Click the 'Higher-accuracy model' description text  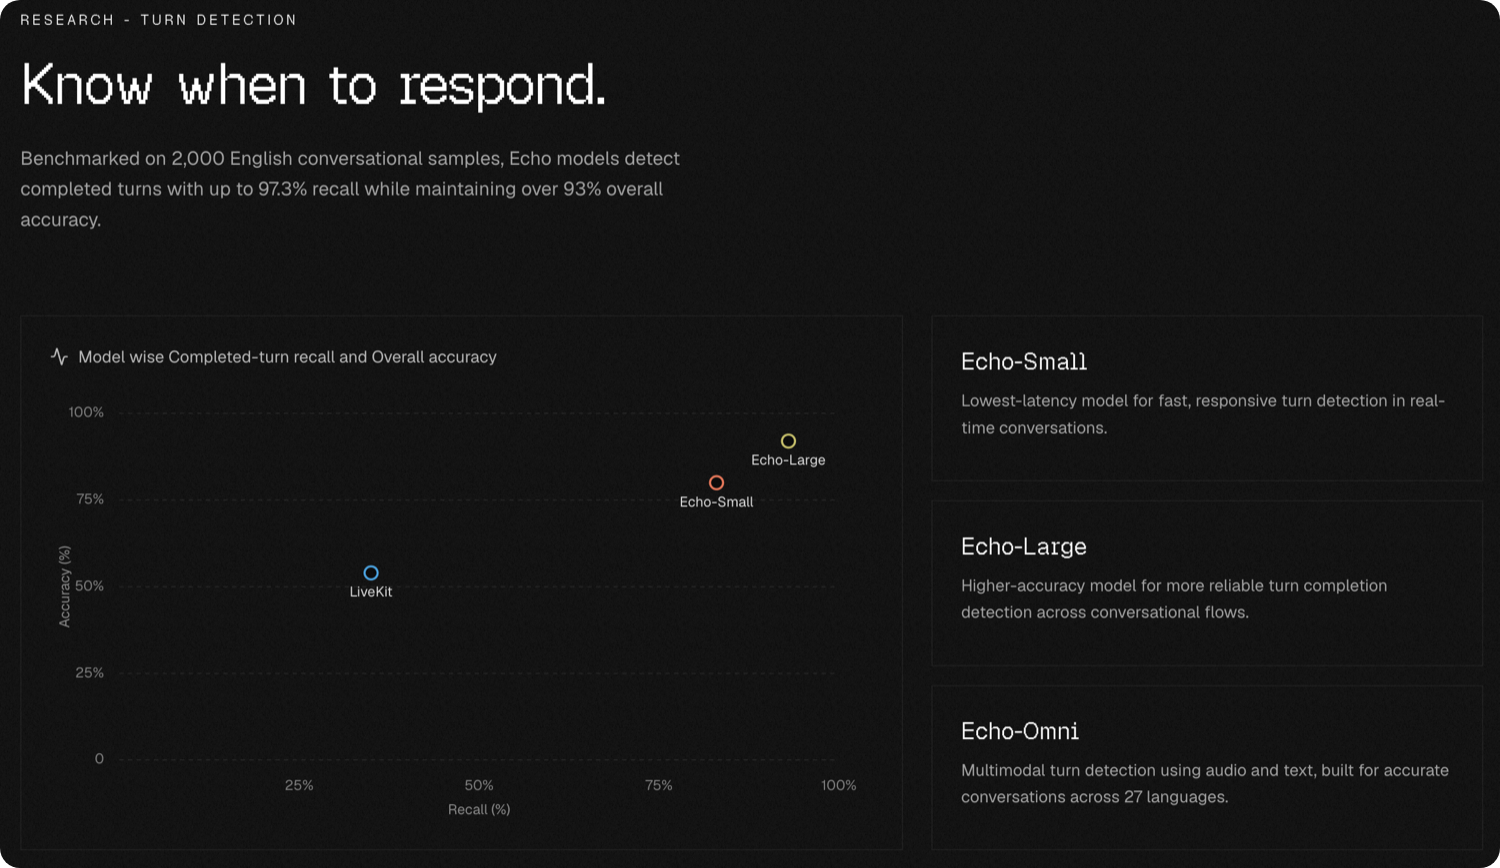coord(1174,599)
